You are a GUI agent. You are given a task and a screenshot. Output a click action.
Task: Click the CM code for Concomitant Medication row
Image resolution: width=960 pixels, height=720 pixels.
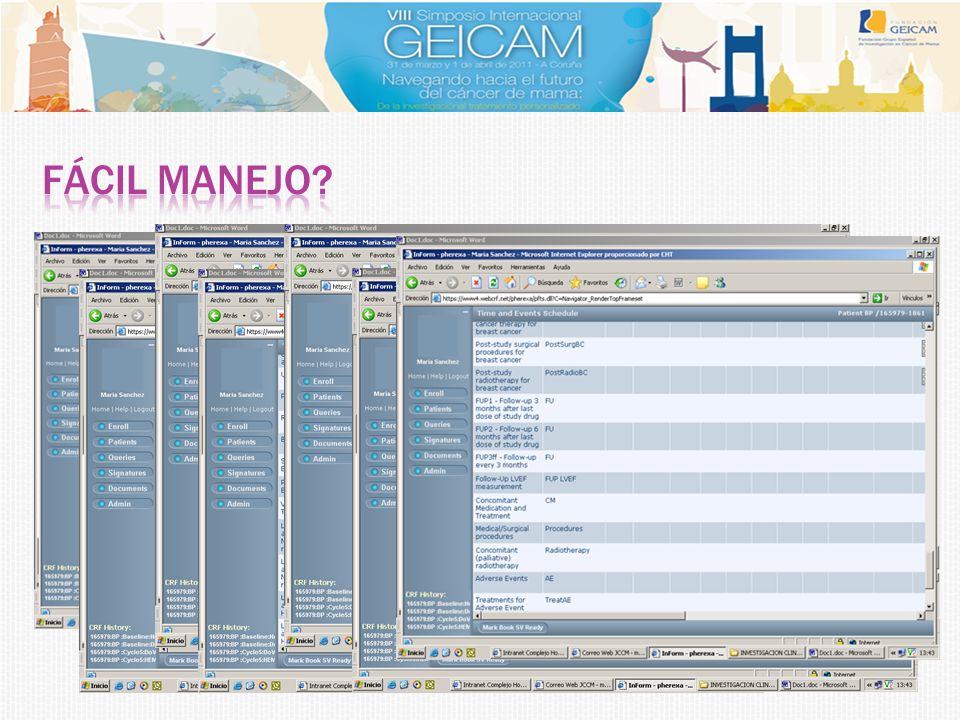coord(550,501)
